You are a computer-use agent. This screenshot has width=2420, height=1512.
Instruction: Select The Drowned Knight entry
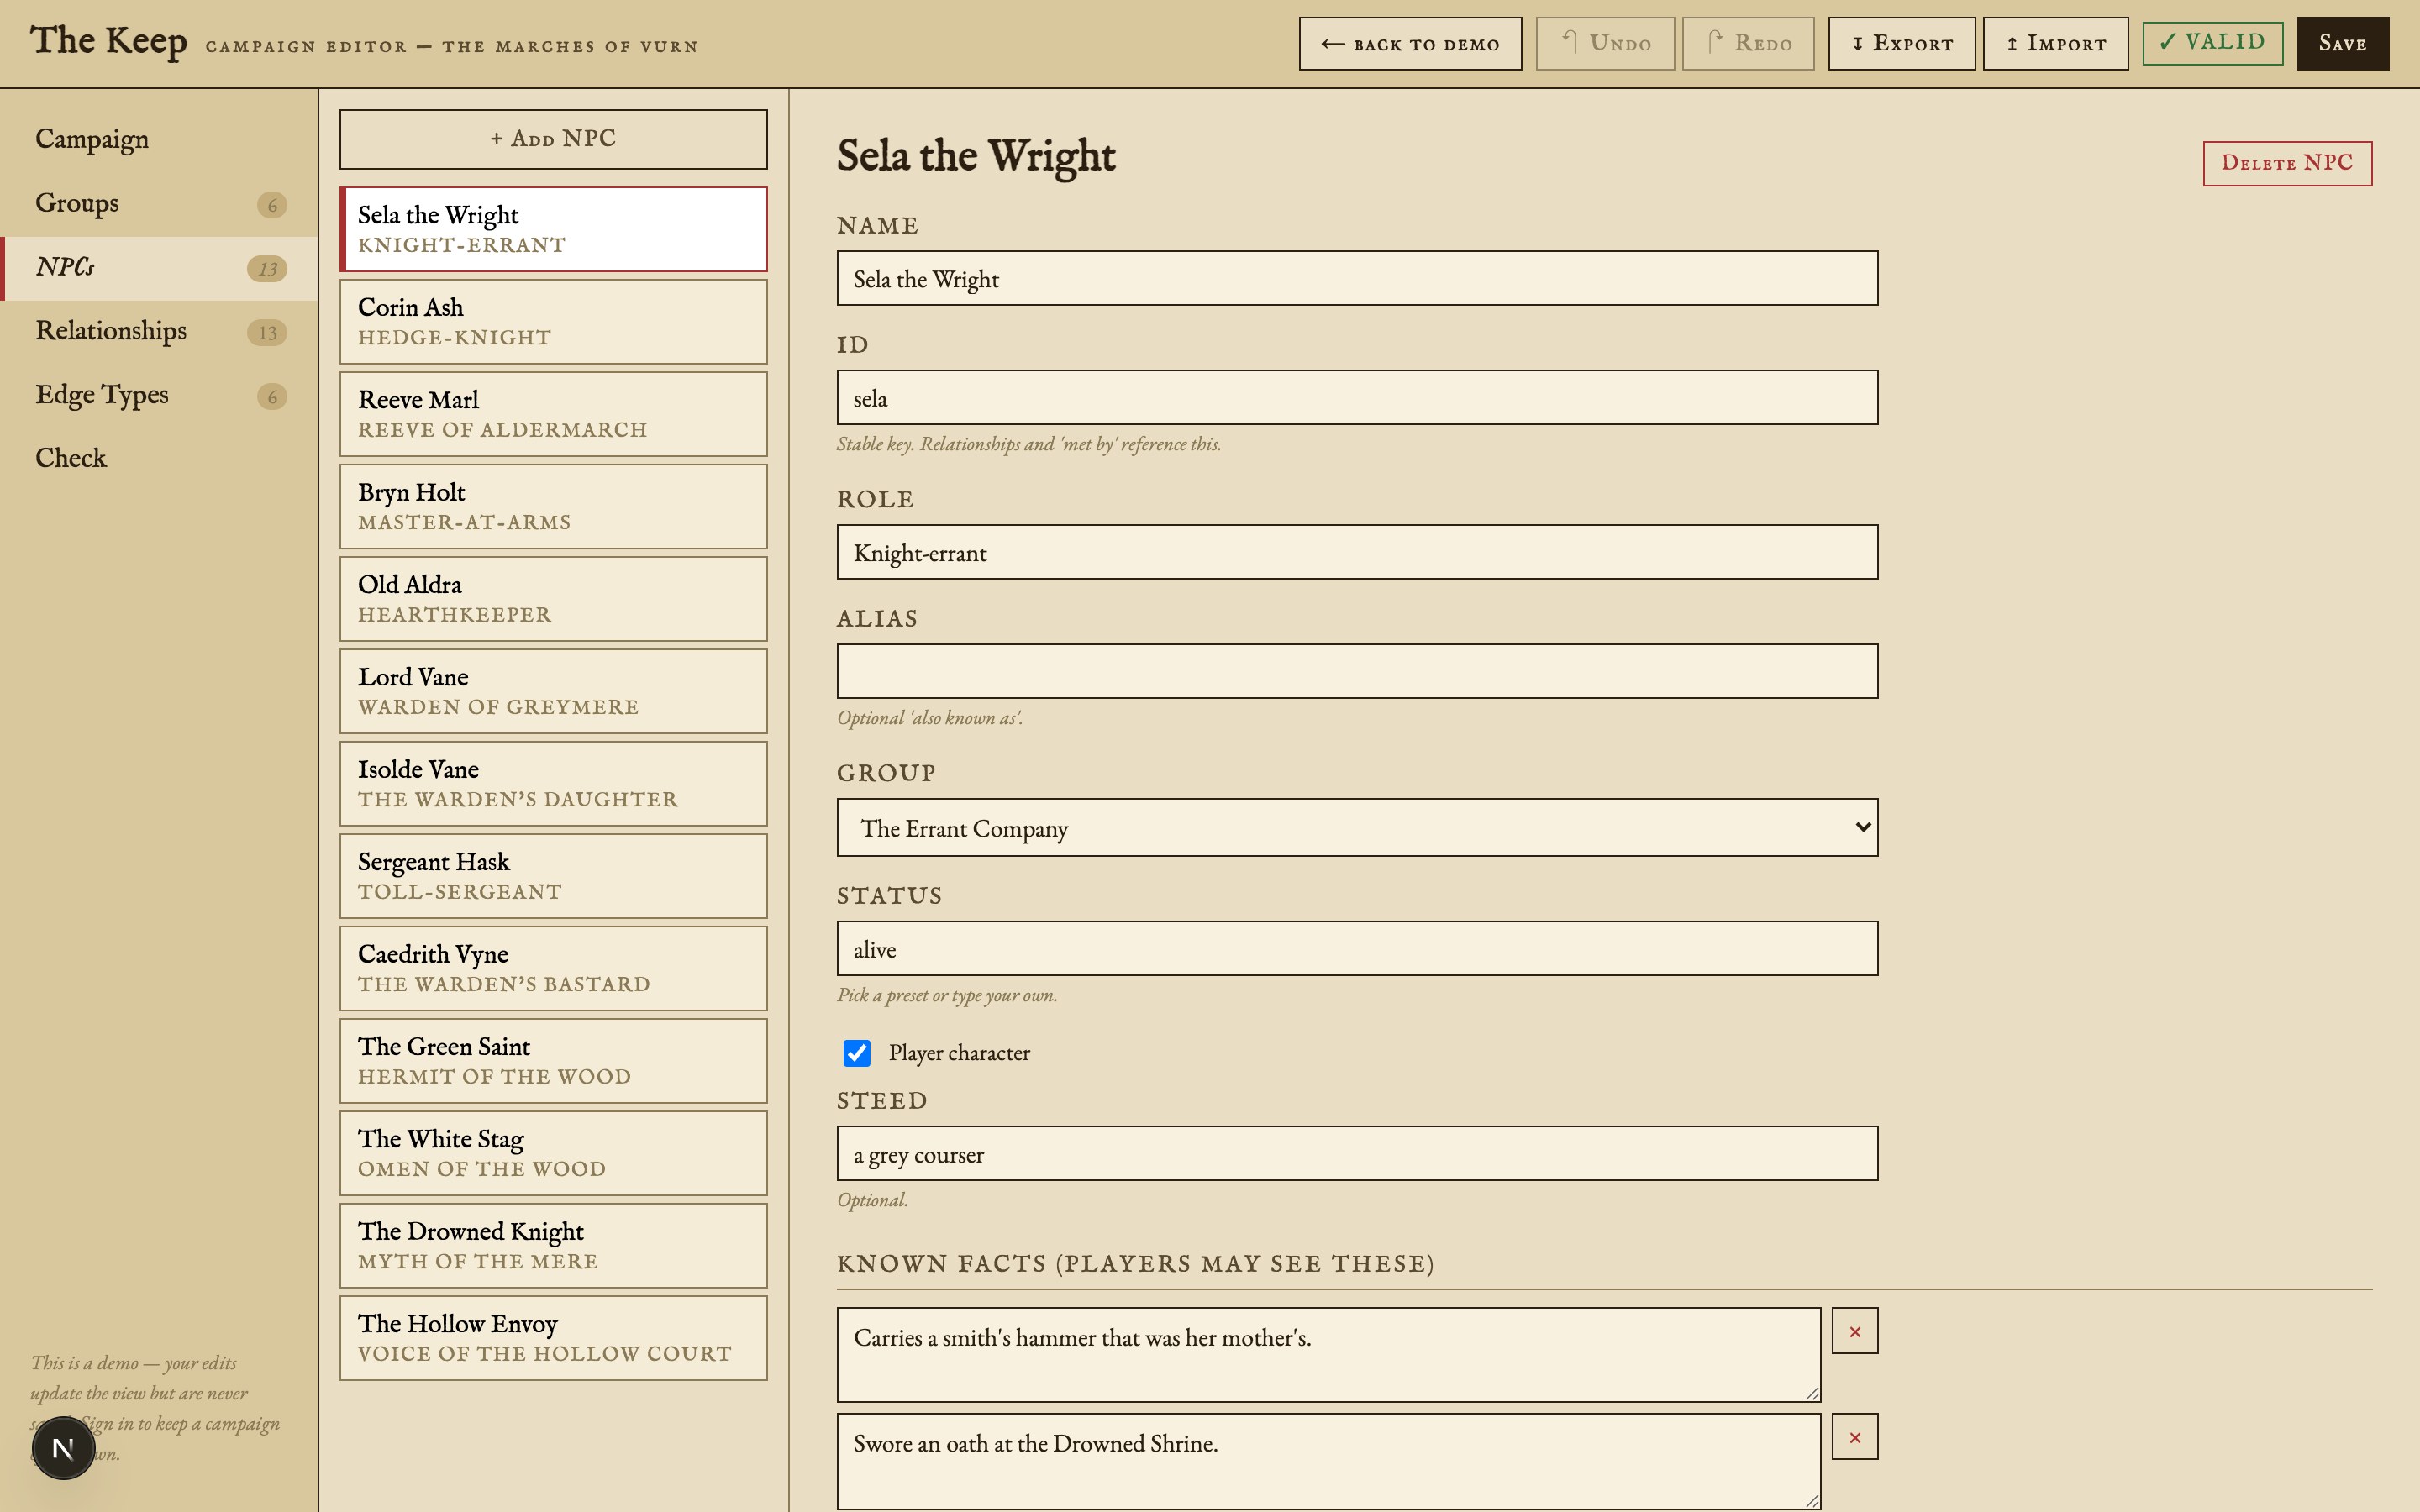click(553, 1246)
